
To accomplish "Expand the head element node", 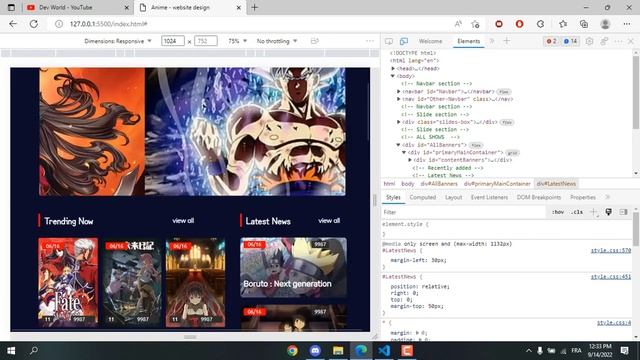I will [x=393, y=69].
